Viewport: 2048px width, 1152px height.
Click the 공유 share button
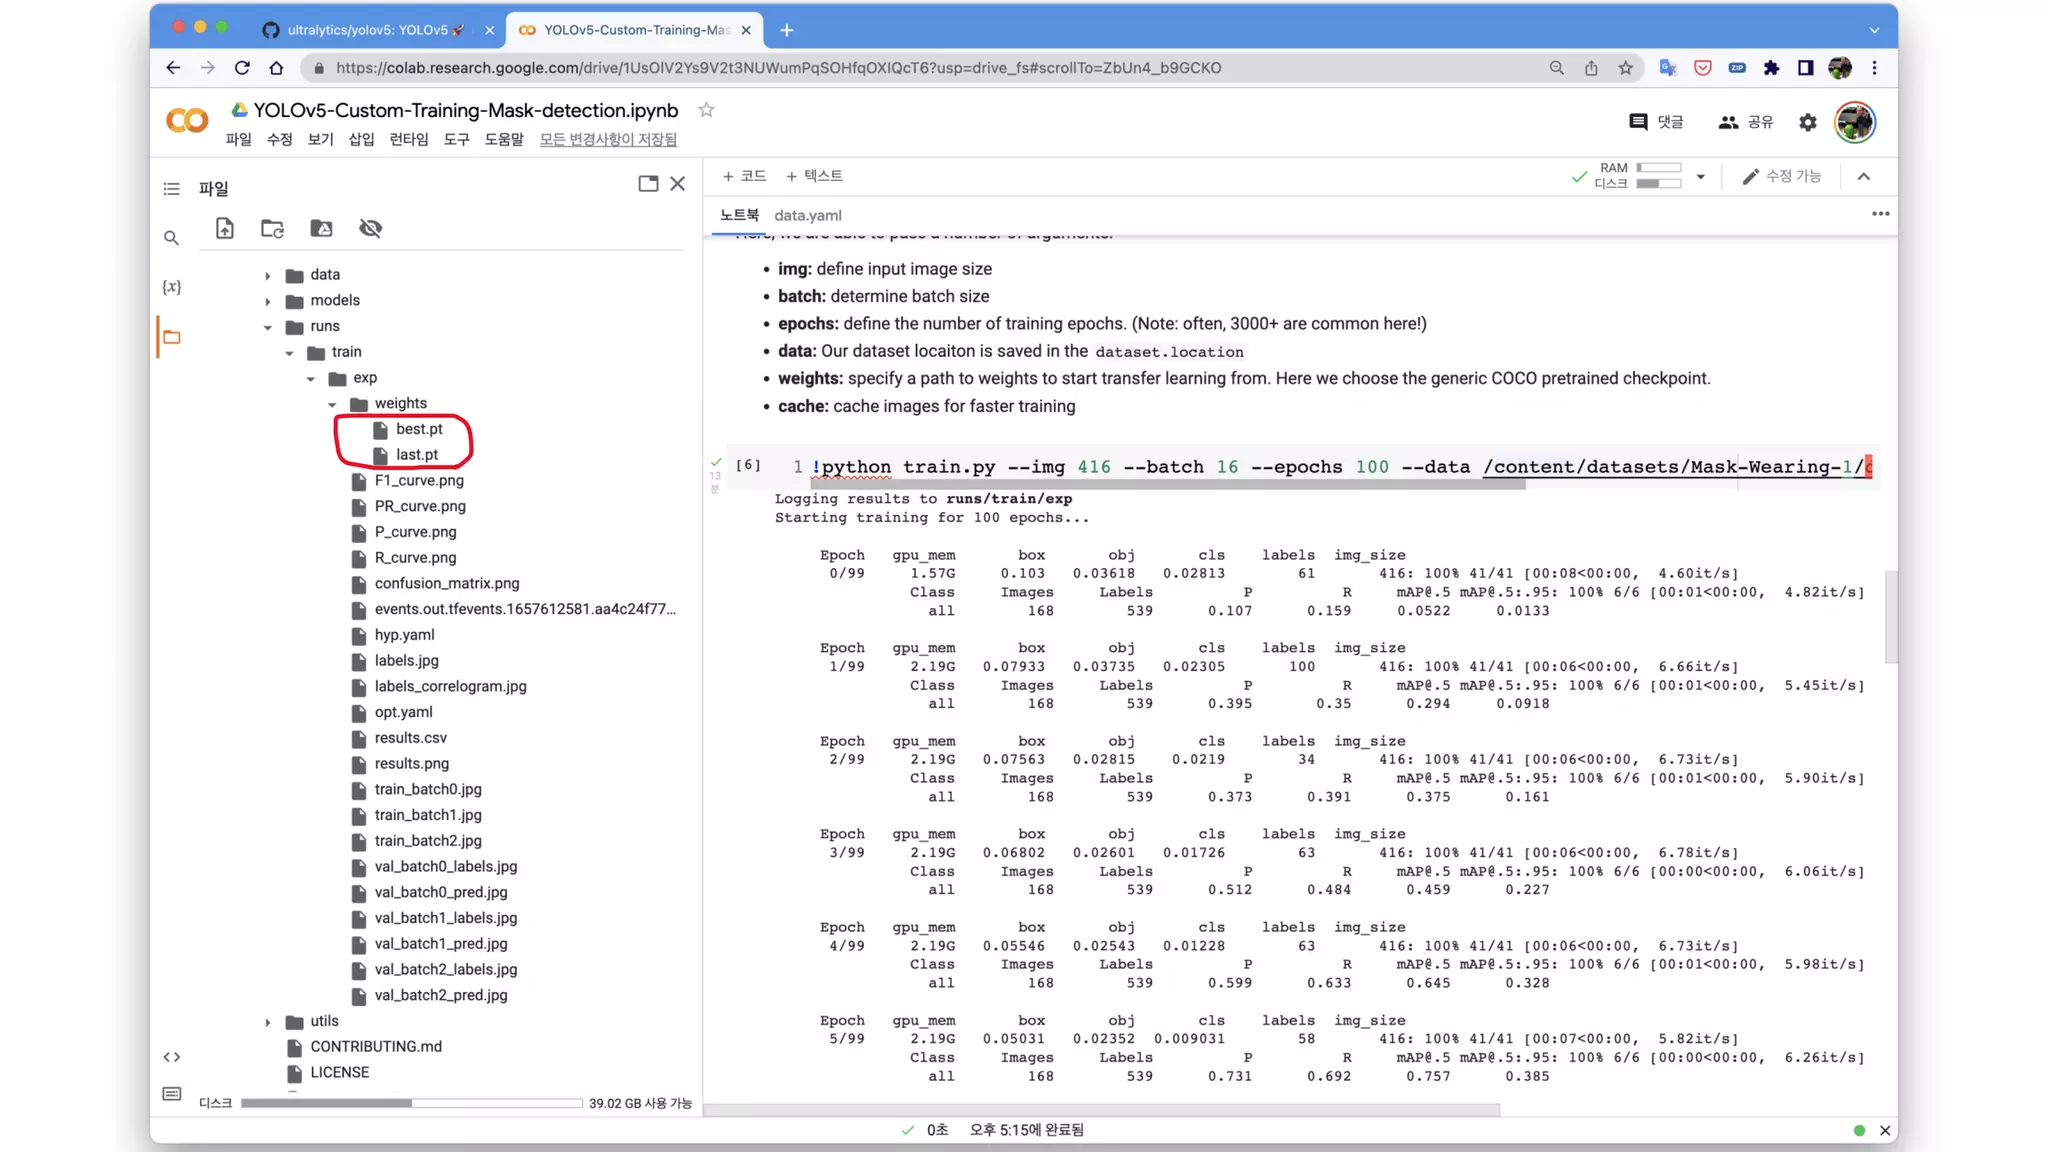(x=1746, y=122)
